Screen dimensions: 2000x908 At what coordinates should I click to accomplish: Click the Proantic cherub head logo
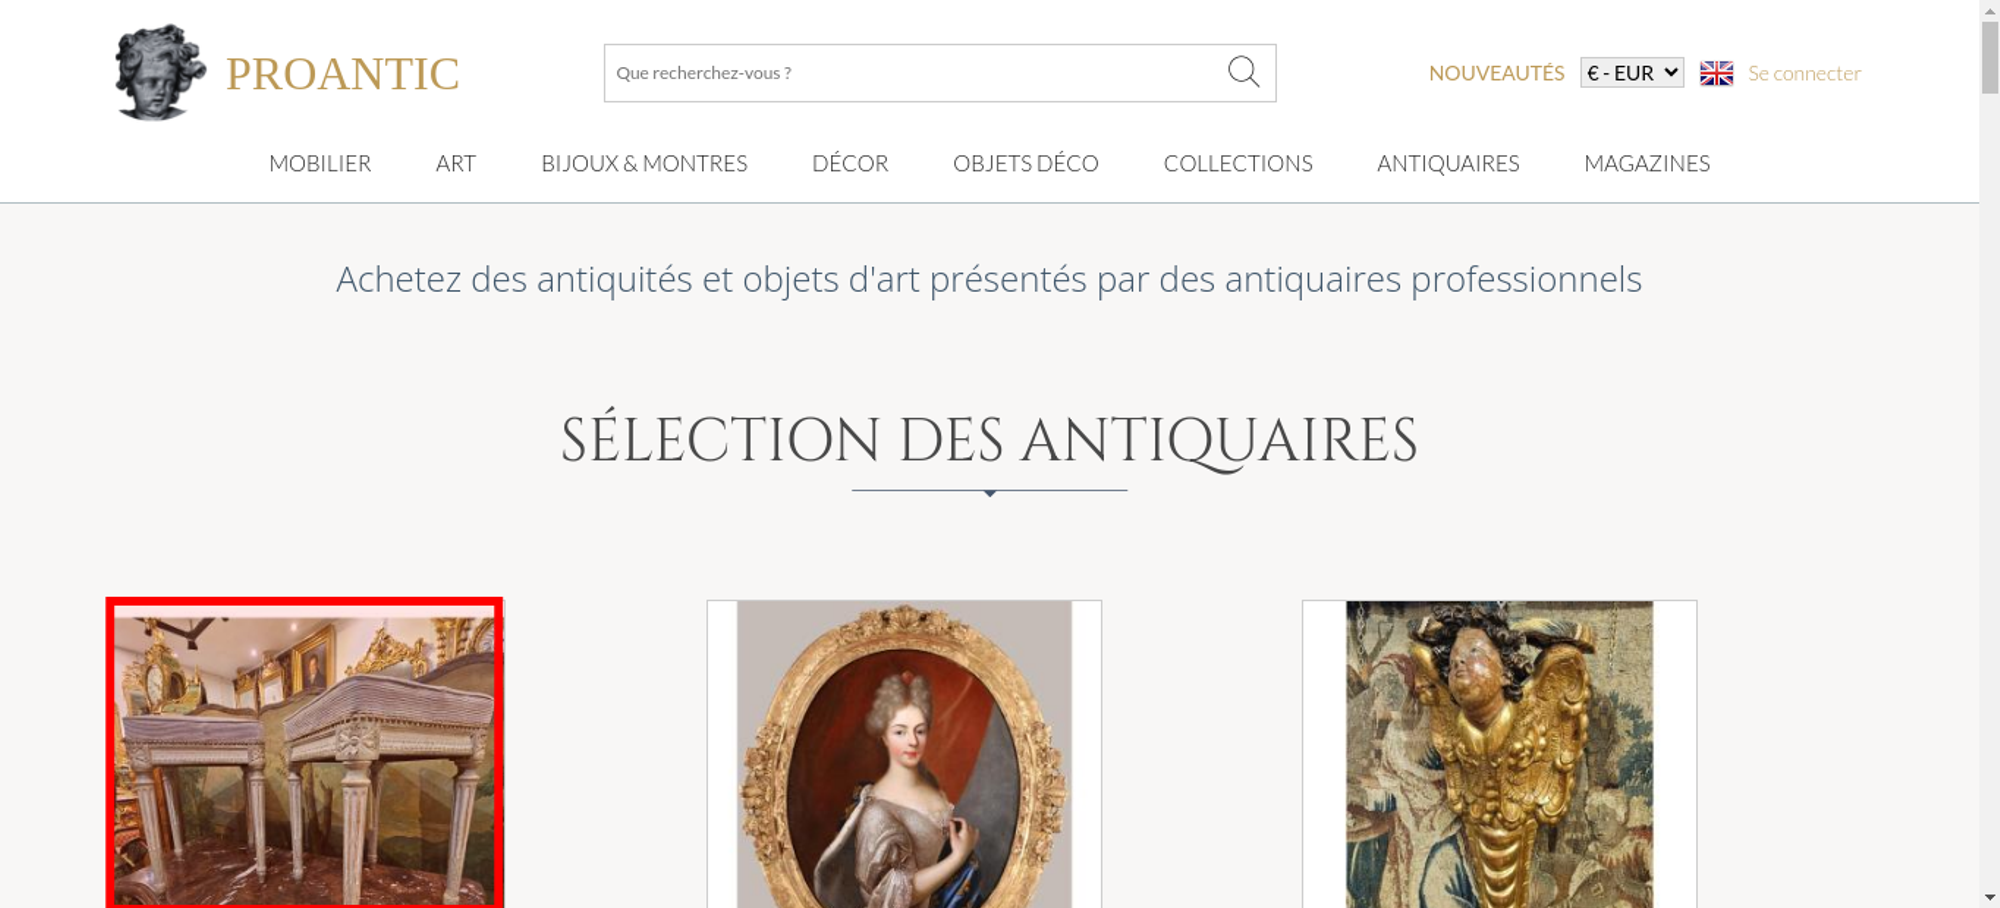[160, 72]
